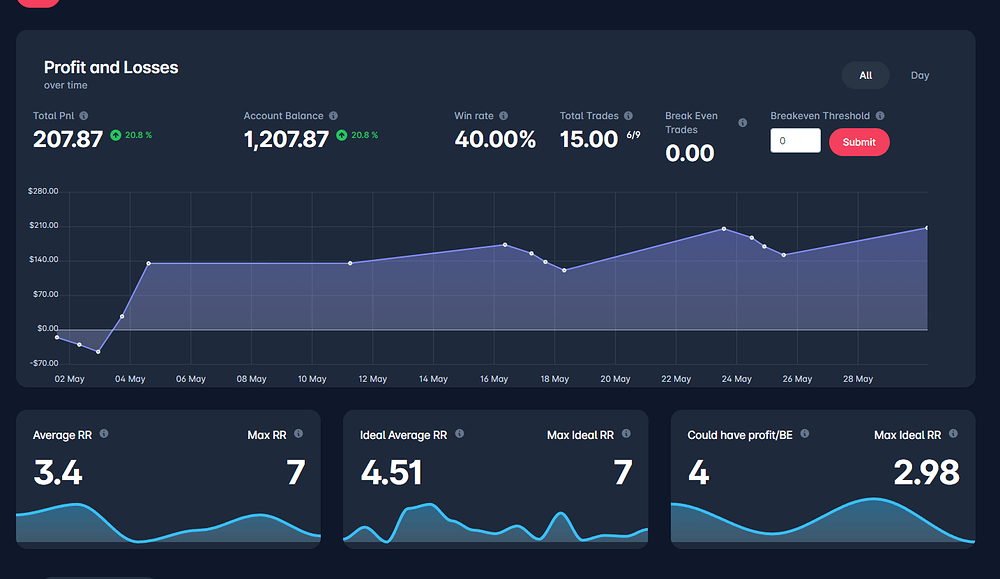The width and height of the screenshot is (1000, 579).
Task: Select the Win rate value 40.00%
Action: point(496,139)
